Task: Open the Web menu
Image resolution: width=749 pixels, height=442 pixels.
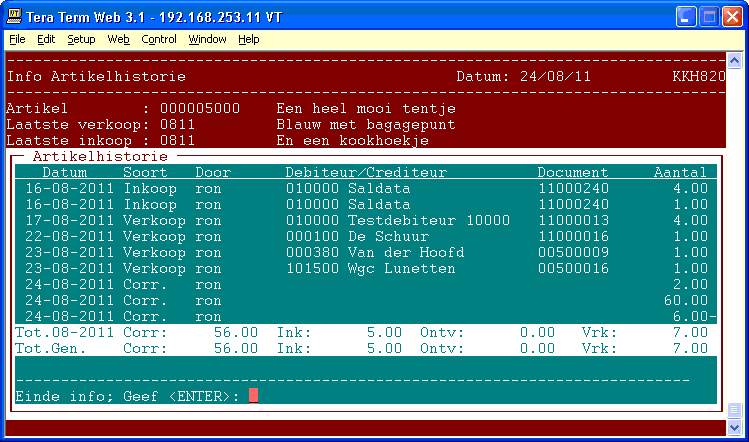Action: [118, 39]
